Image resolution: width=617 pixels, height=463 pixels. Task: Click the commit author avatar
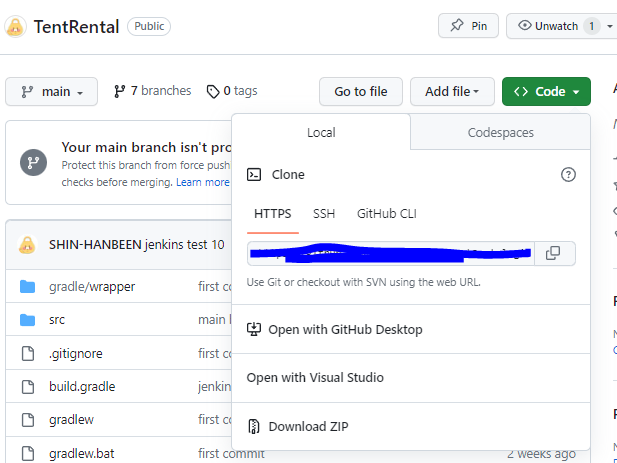point(27,245)
